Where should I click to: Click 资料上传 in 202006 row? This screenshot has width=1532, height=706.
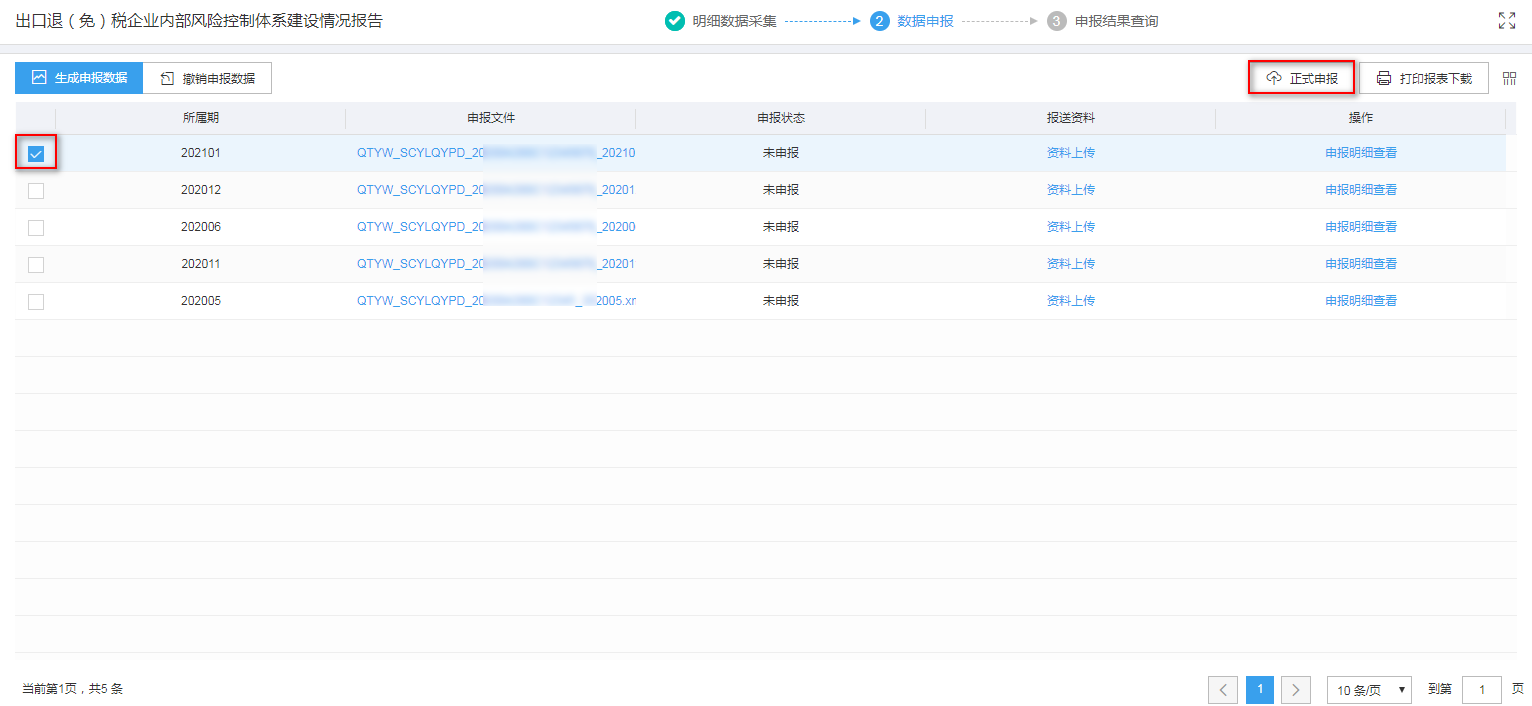tap(1071, 227)
